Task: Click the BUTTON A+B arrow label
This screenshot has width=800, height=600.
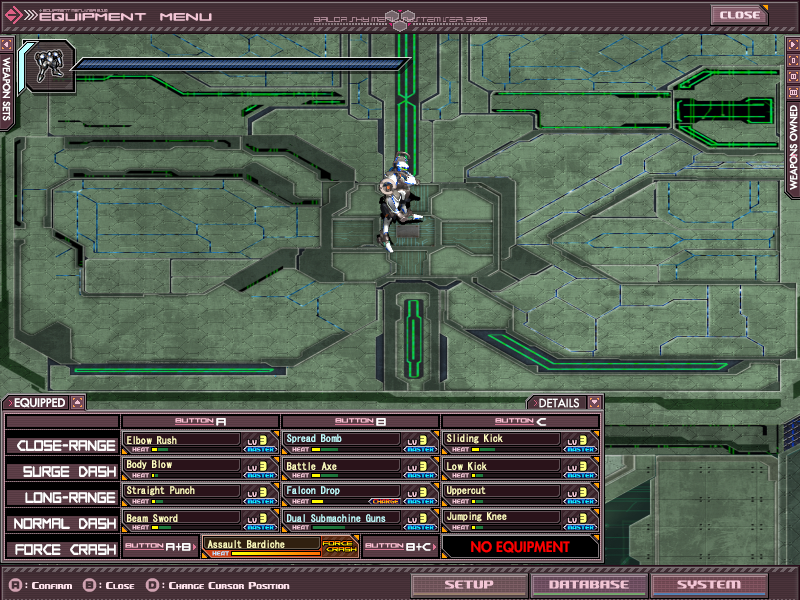Action: point(160,546)
